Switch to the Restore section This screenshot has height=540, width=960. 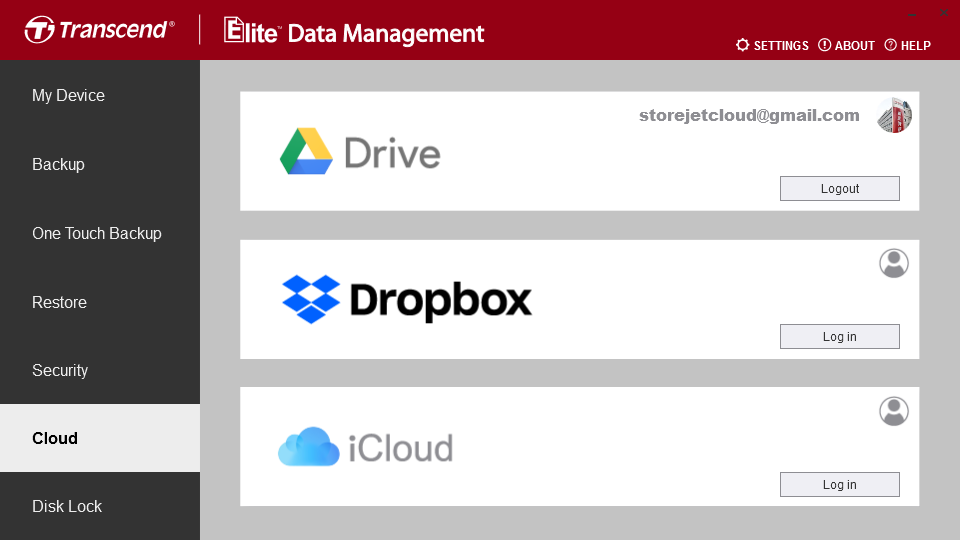[59, 302]
